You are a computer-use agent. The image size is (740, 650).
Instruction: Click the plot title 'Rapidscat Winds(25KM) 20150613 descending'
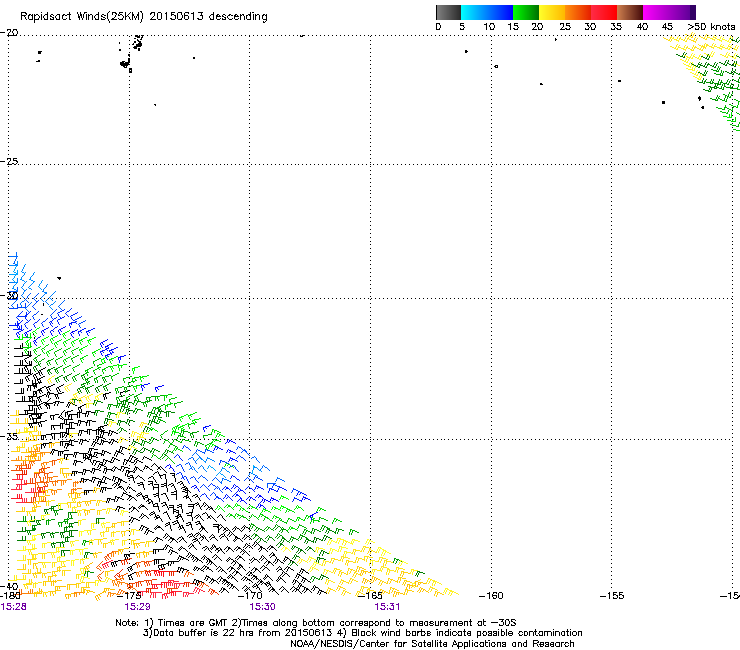[x=143, y=17]
